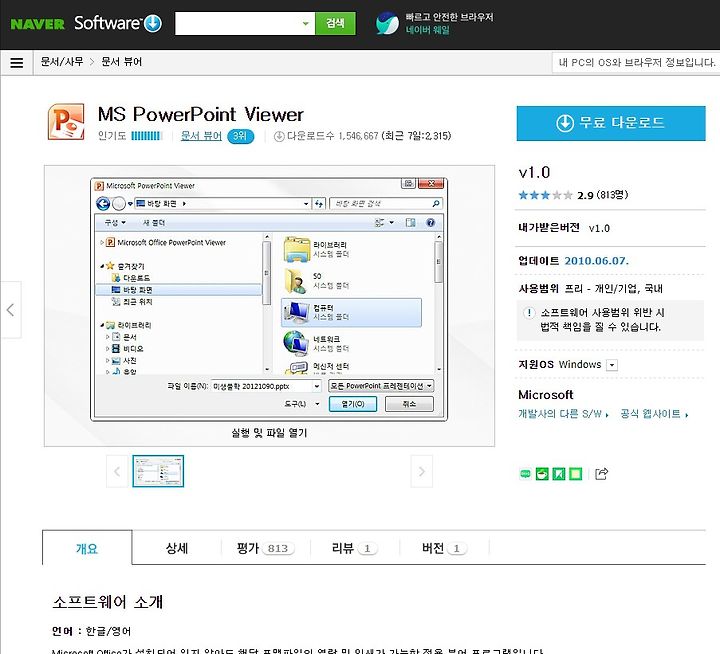Click the download count icon
Viewport: 720px width, 654px height.
(279, 136)
